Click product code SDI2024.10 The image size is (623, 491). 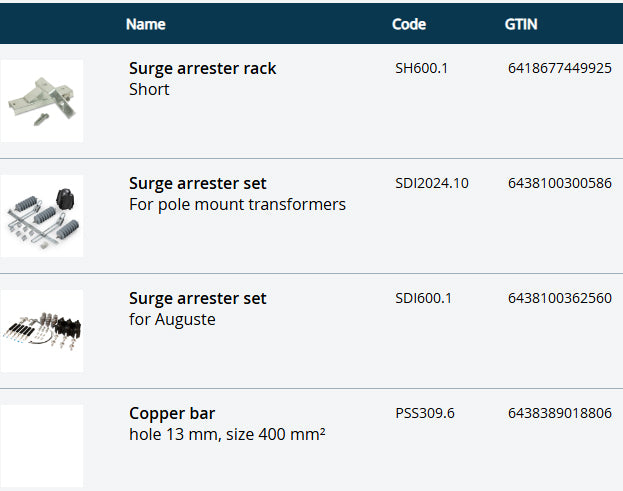432,183
